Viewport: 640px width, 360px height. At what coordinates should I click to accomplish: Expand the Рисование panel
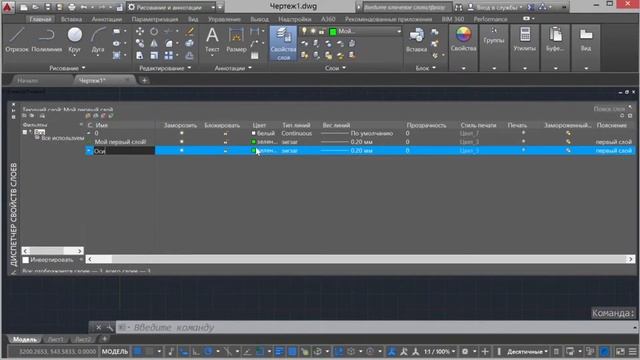pyautogui.click(x=67, y=68)
